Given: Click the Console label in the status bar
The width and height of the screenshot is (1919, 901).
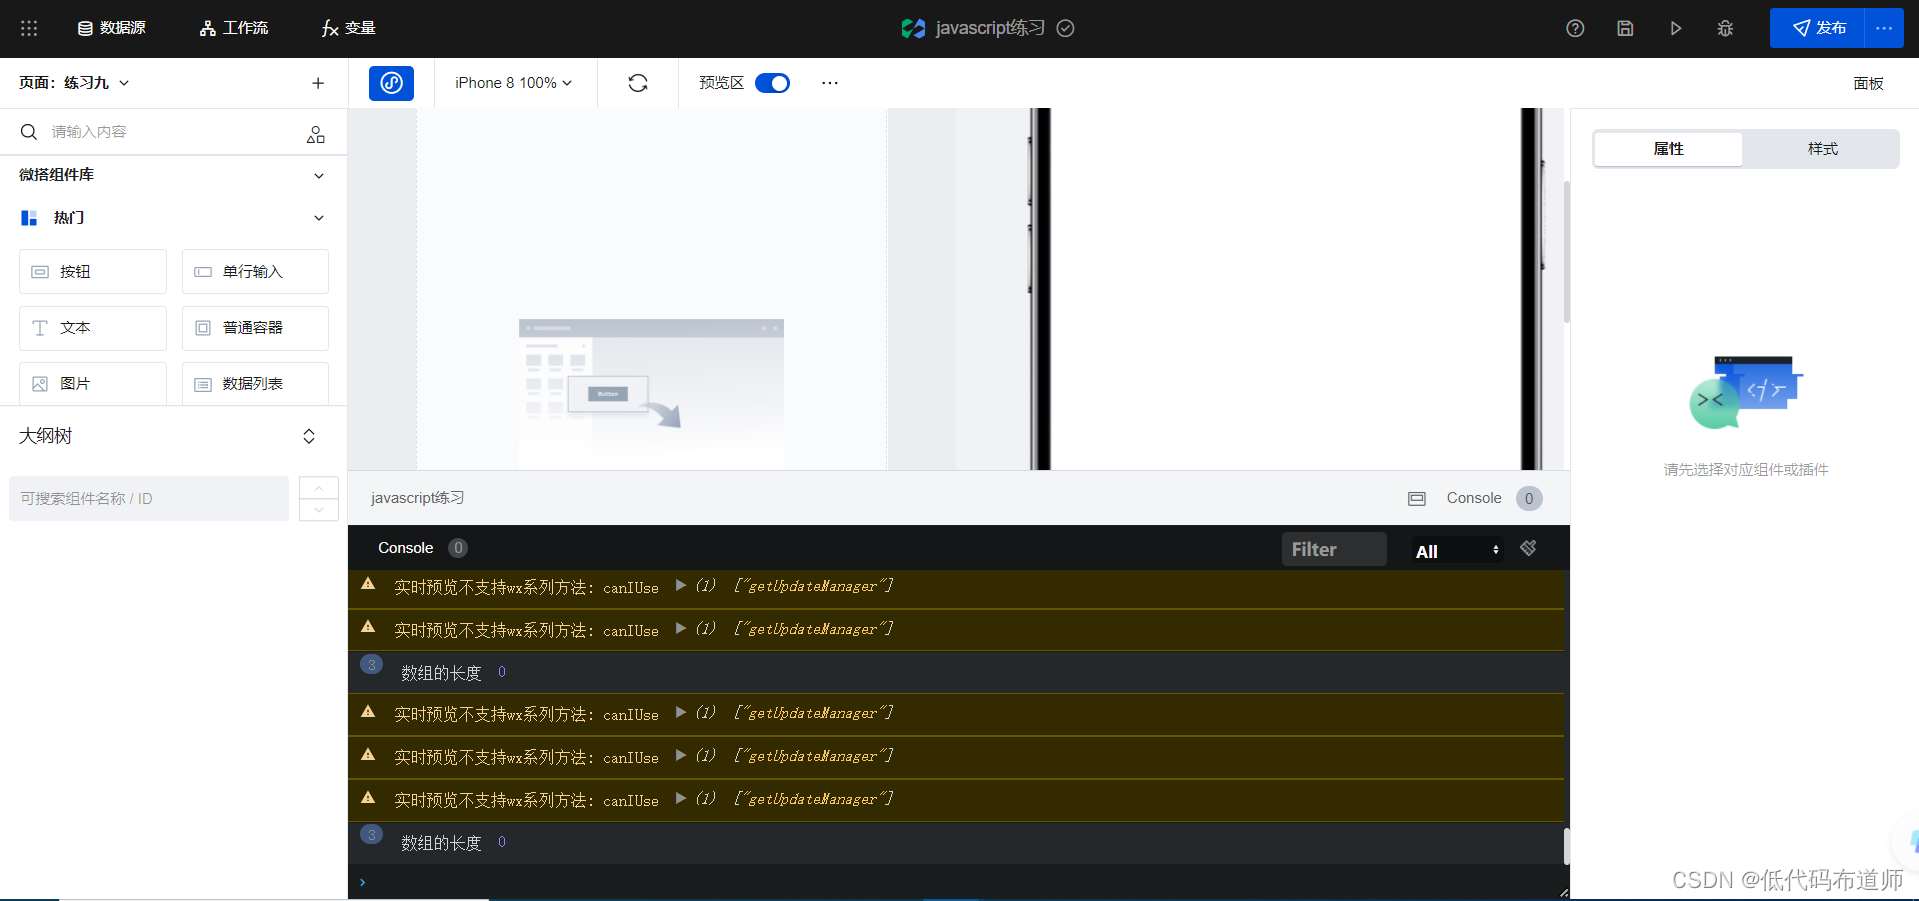Looking at the screenshot, I should coord(1474,498).
